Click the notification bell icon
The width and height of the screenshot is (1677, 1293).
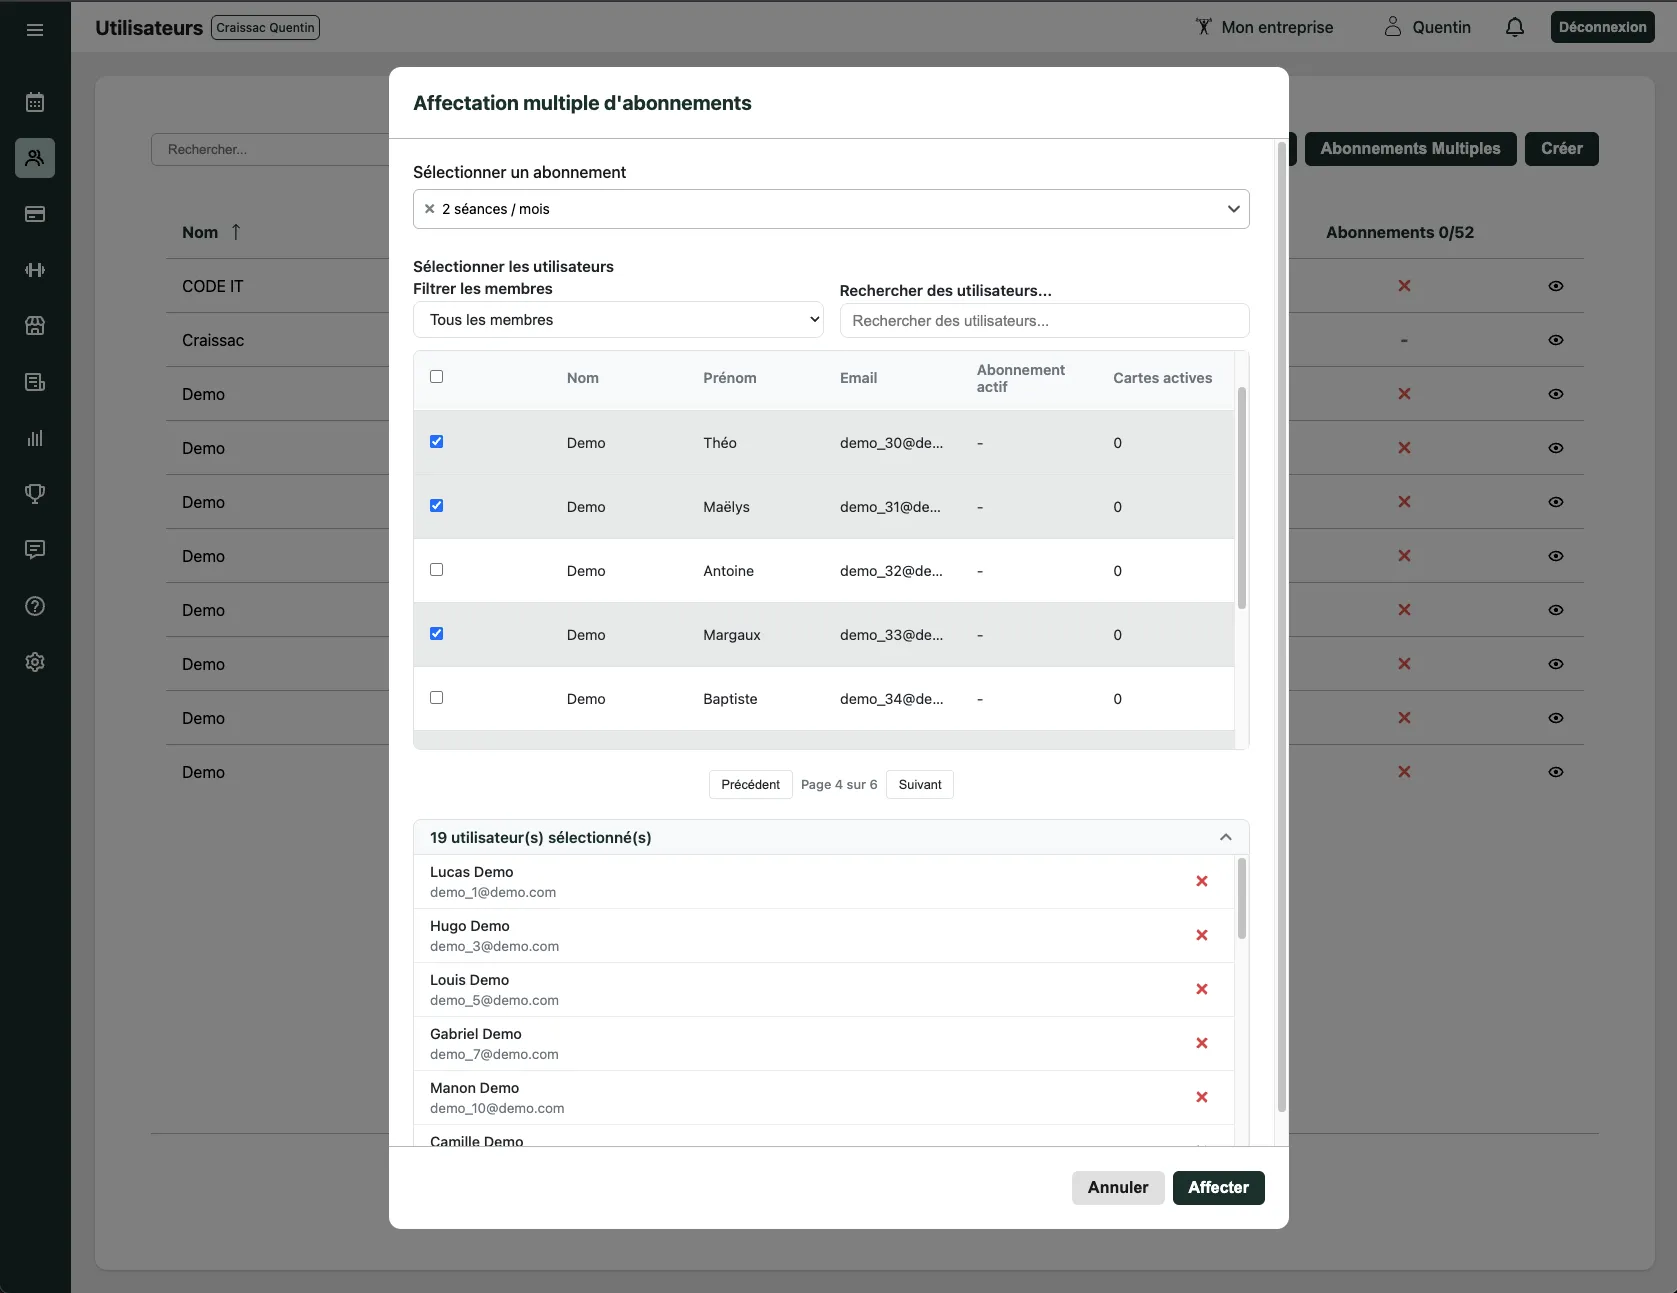click(x=1515, y=27)
